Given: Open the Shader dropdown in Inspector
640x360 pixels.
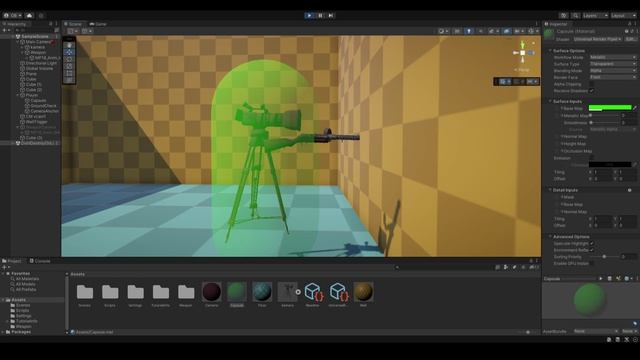Looking at the screenshot, I should click(x=597, y=39).
